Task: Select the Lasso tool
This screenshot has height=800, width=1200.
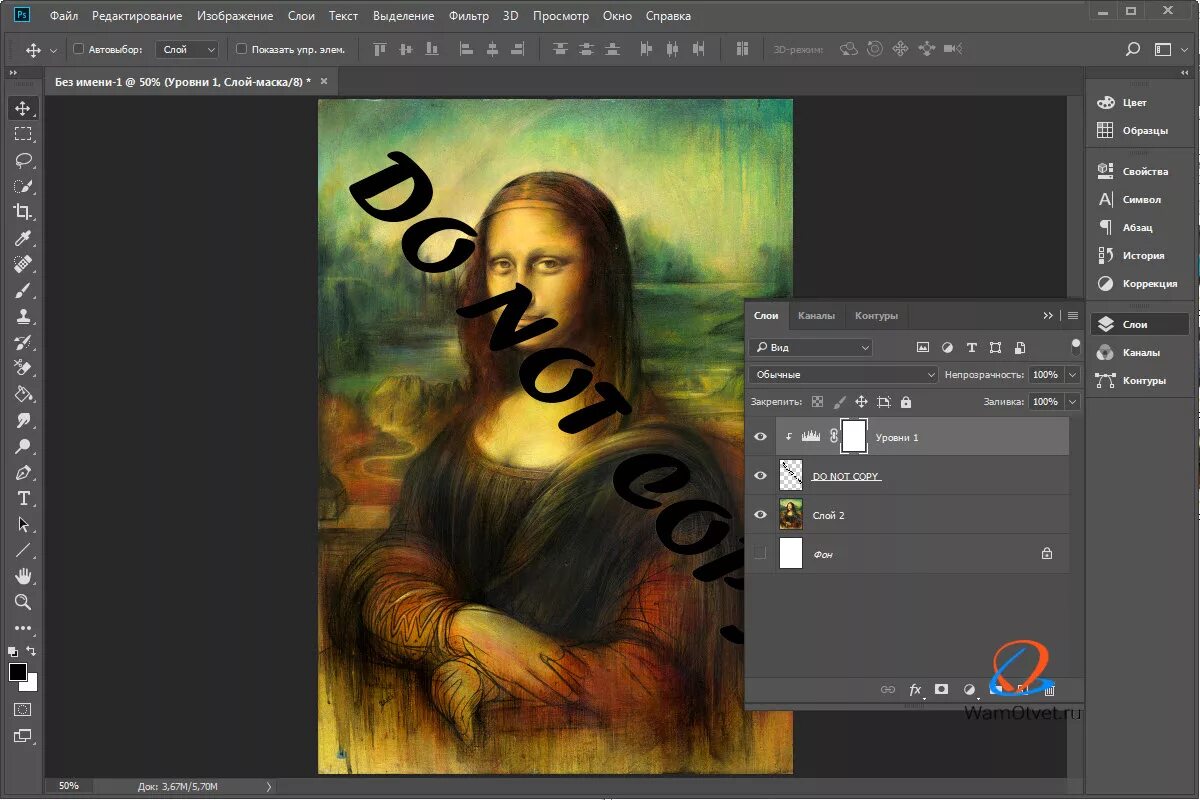Action: point(22,160)
